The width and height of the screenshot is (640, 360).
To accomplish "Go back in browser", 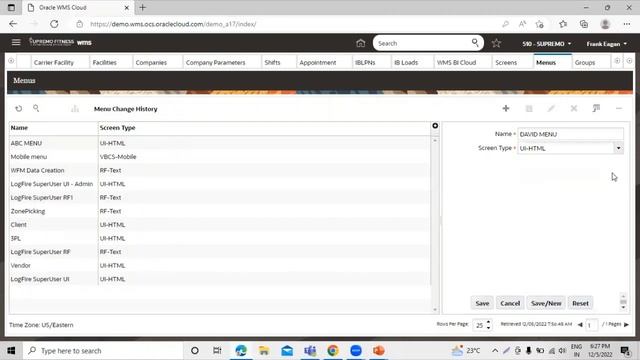I will pos(13,24).
